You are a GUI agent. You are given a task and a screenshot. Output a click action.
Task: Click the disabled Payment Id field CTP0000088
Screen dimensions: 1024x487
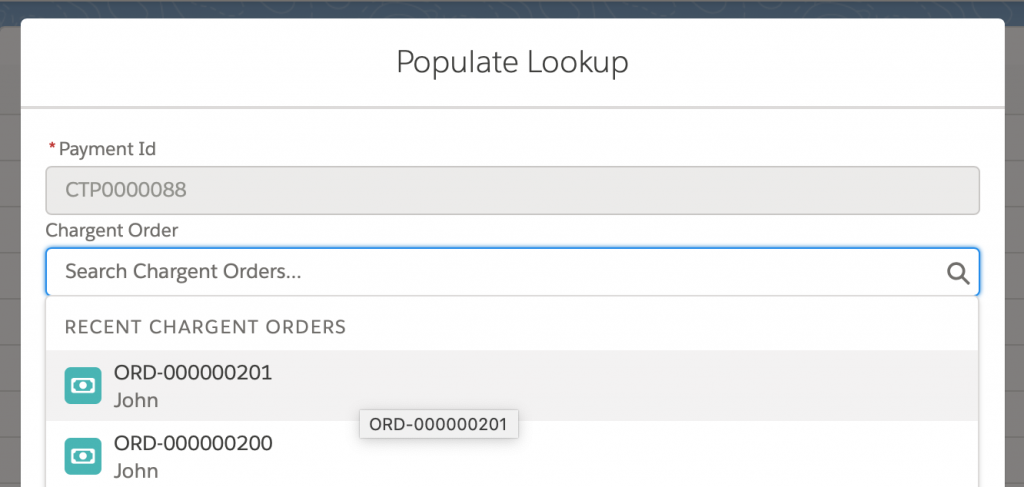[512, 190]
